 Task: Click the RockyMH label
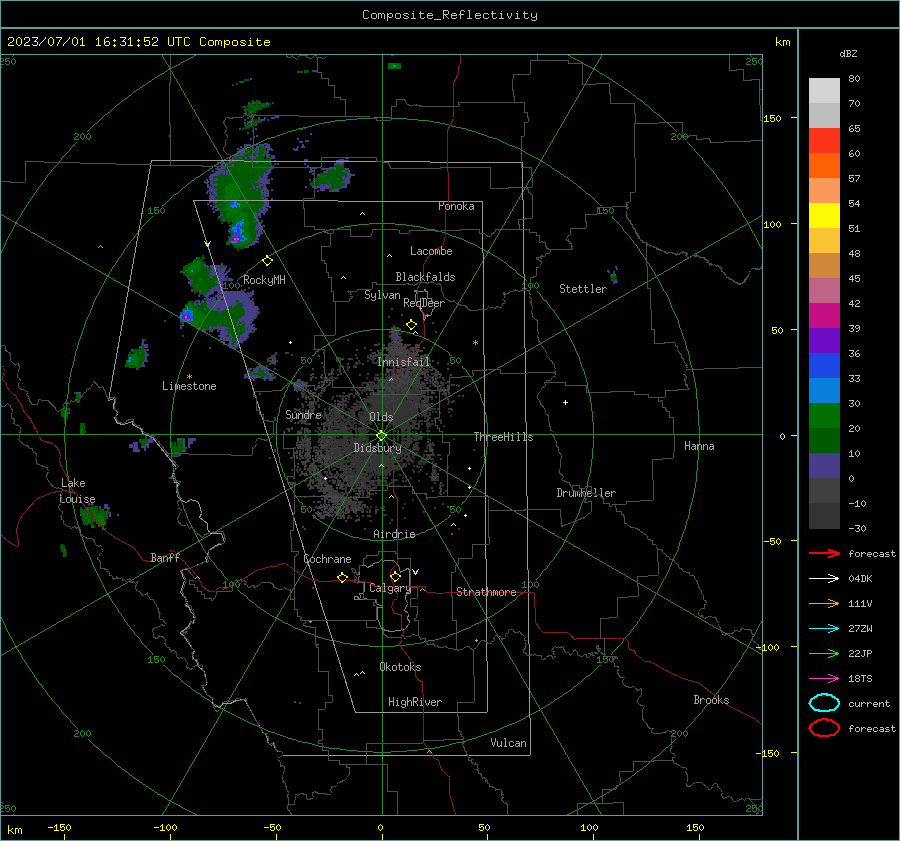click(264, 280)
